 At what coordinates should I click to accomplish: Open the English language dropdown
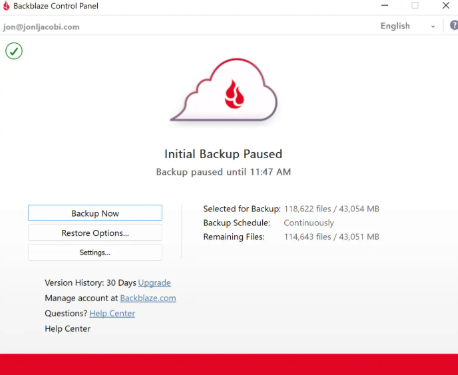click(408, 26)
